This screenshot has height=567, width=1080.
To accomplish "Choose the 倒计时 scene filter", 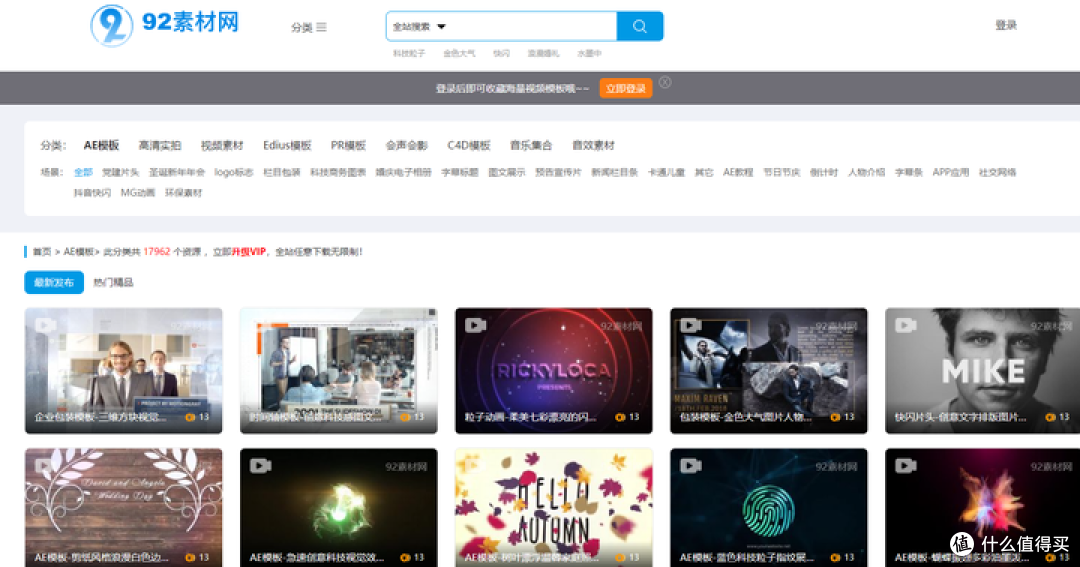I will (x=824, y=172).
